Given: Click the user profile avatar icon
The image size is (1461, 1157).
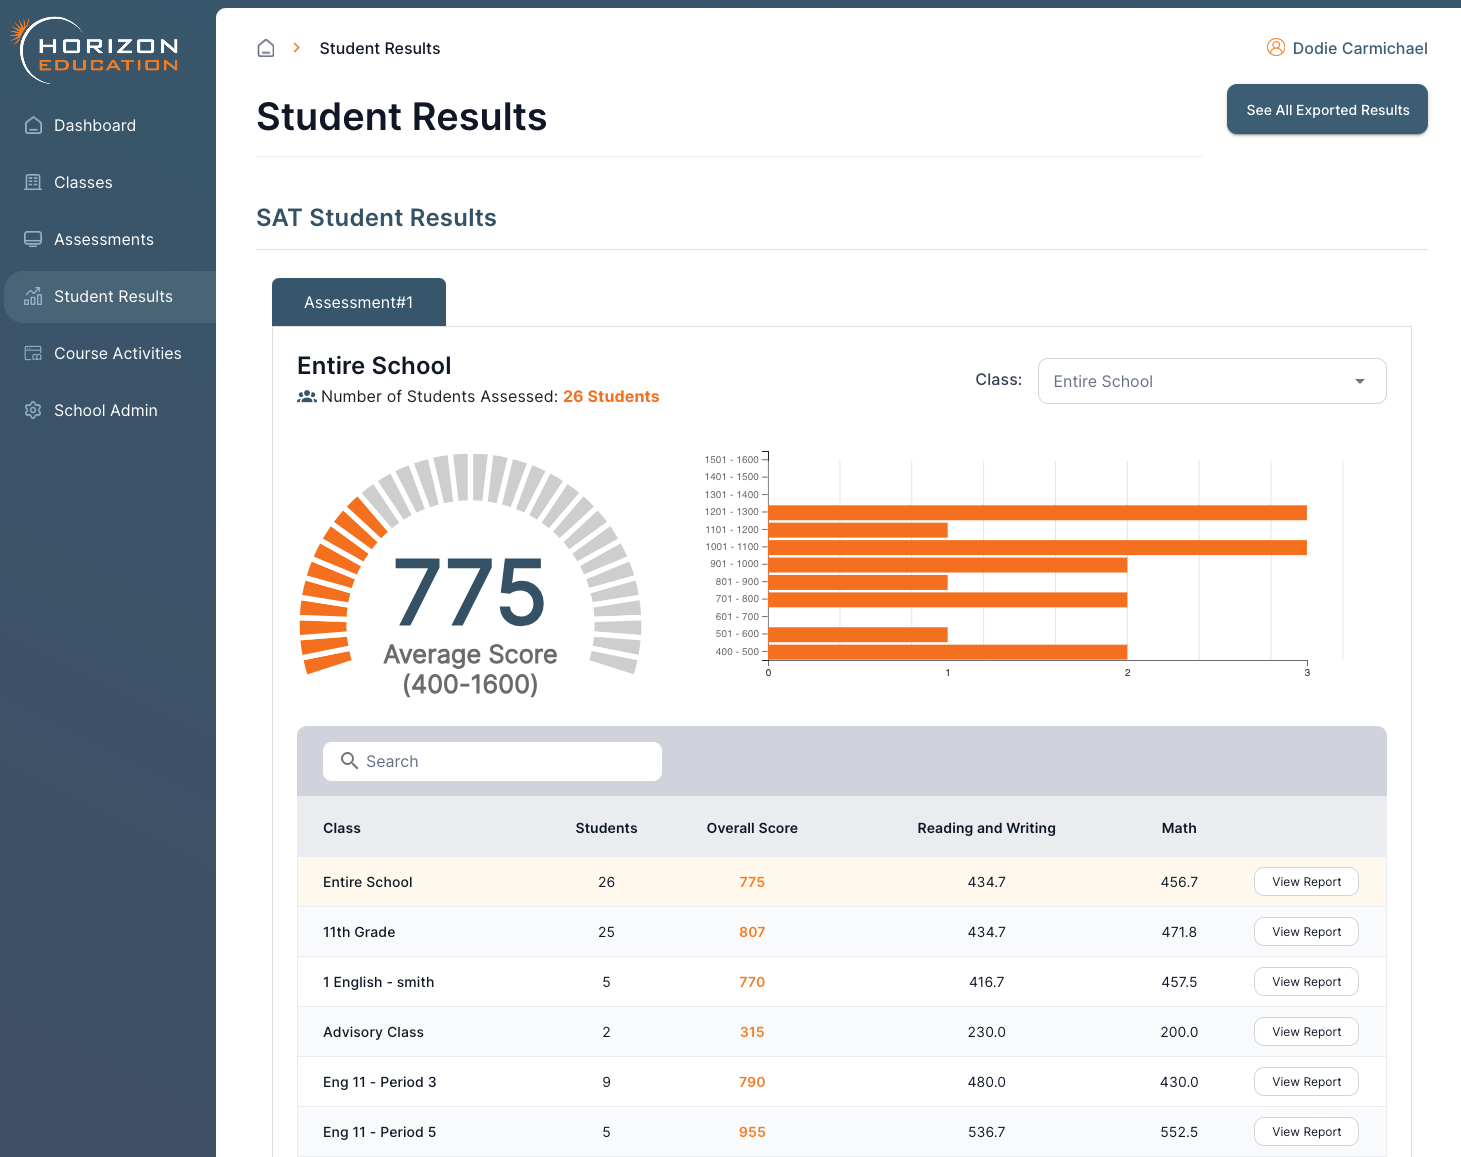Looking at the screenshot, I should pyautogui.click(x=1276, y=47).
